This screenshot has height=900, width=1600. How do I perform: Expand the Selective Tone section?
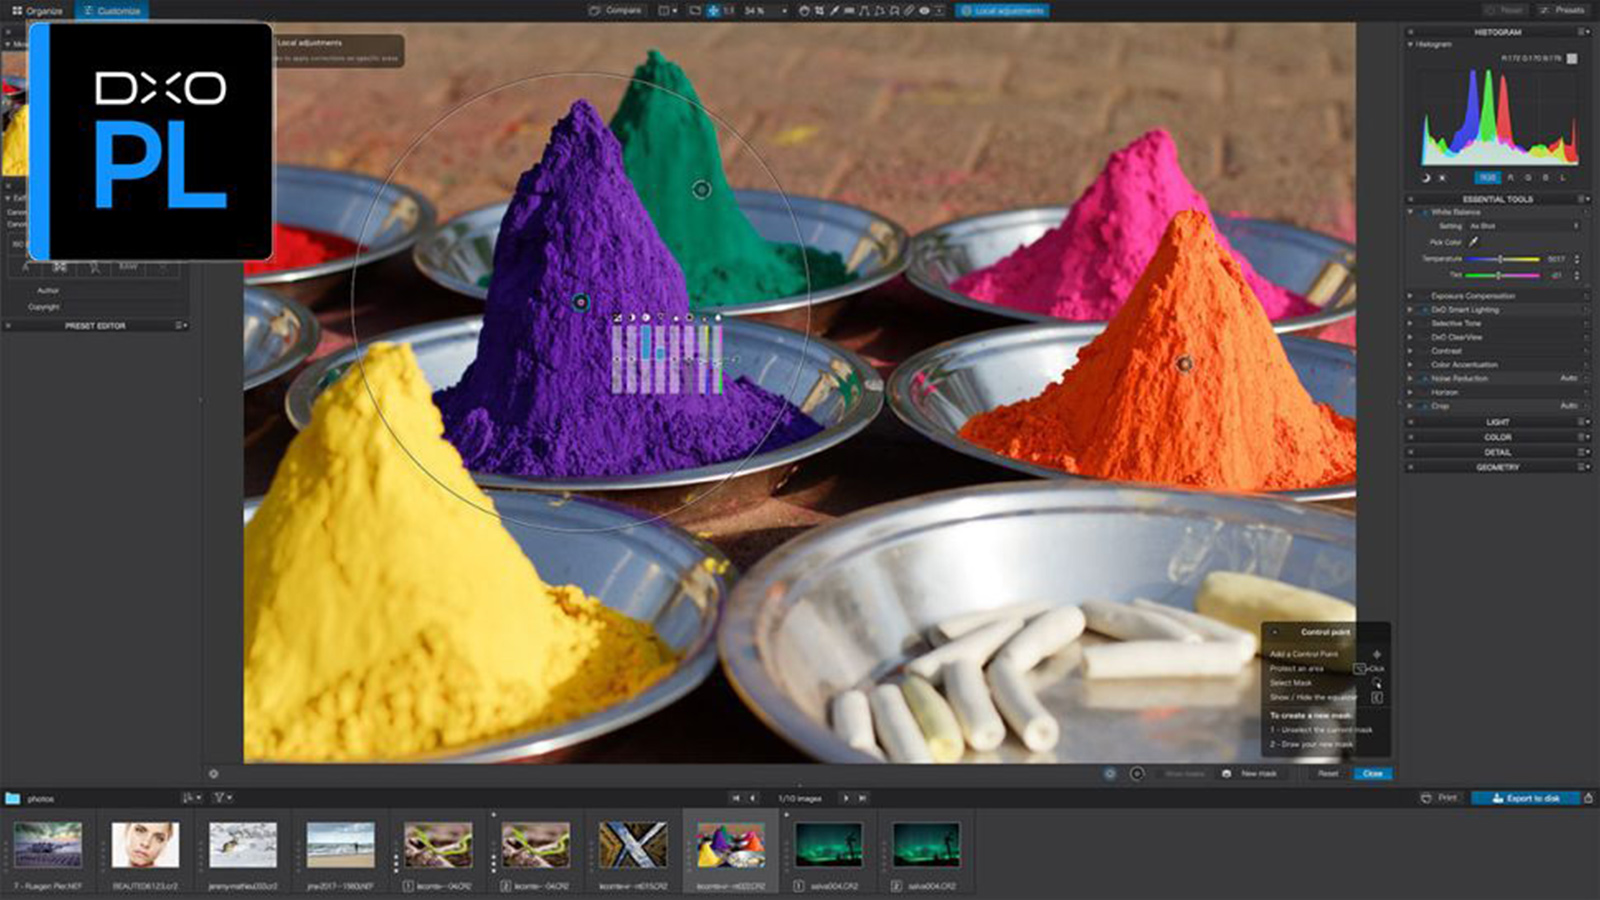point(1411,324)
